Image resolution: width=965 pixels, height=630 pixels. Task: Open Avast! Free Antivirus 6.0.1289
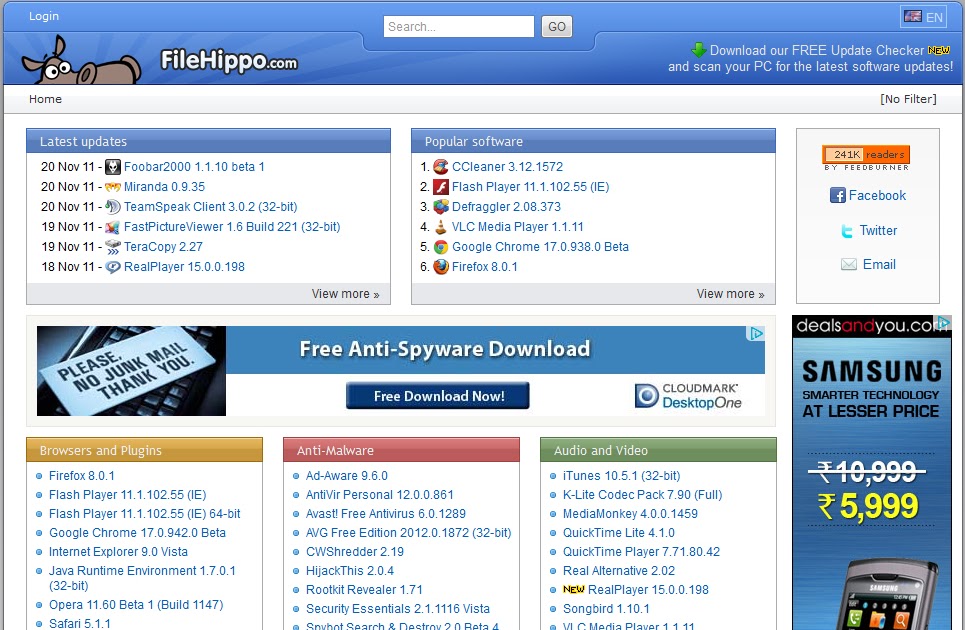tap(386, 514)
